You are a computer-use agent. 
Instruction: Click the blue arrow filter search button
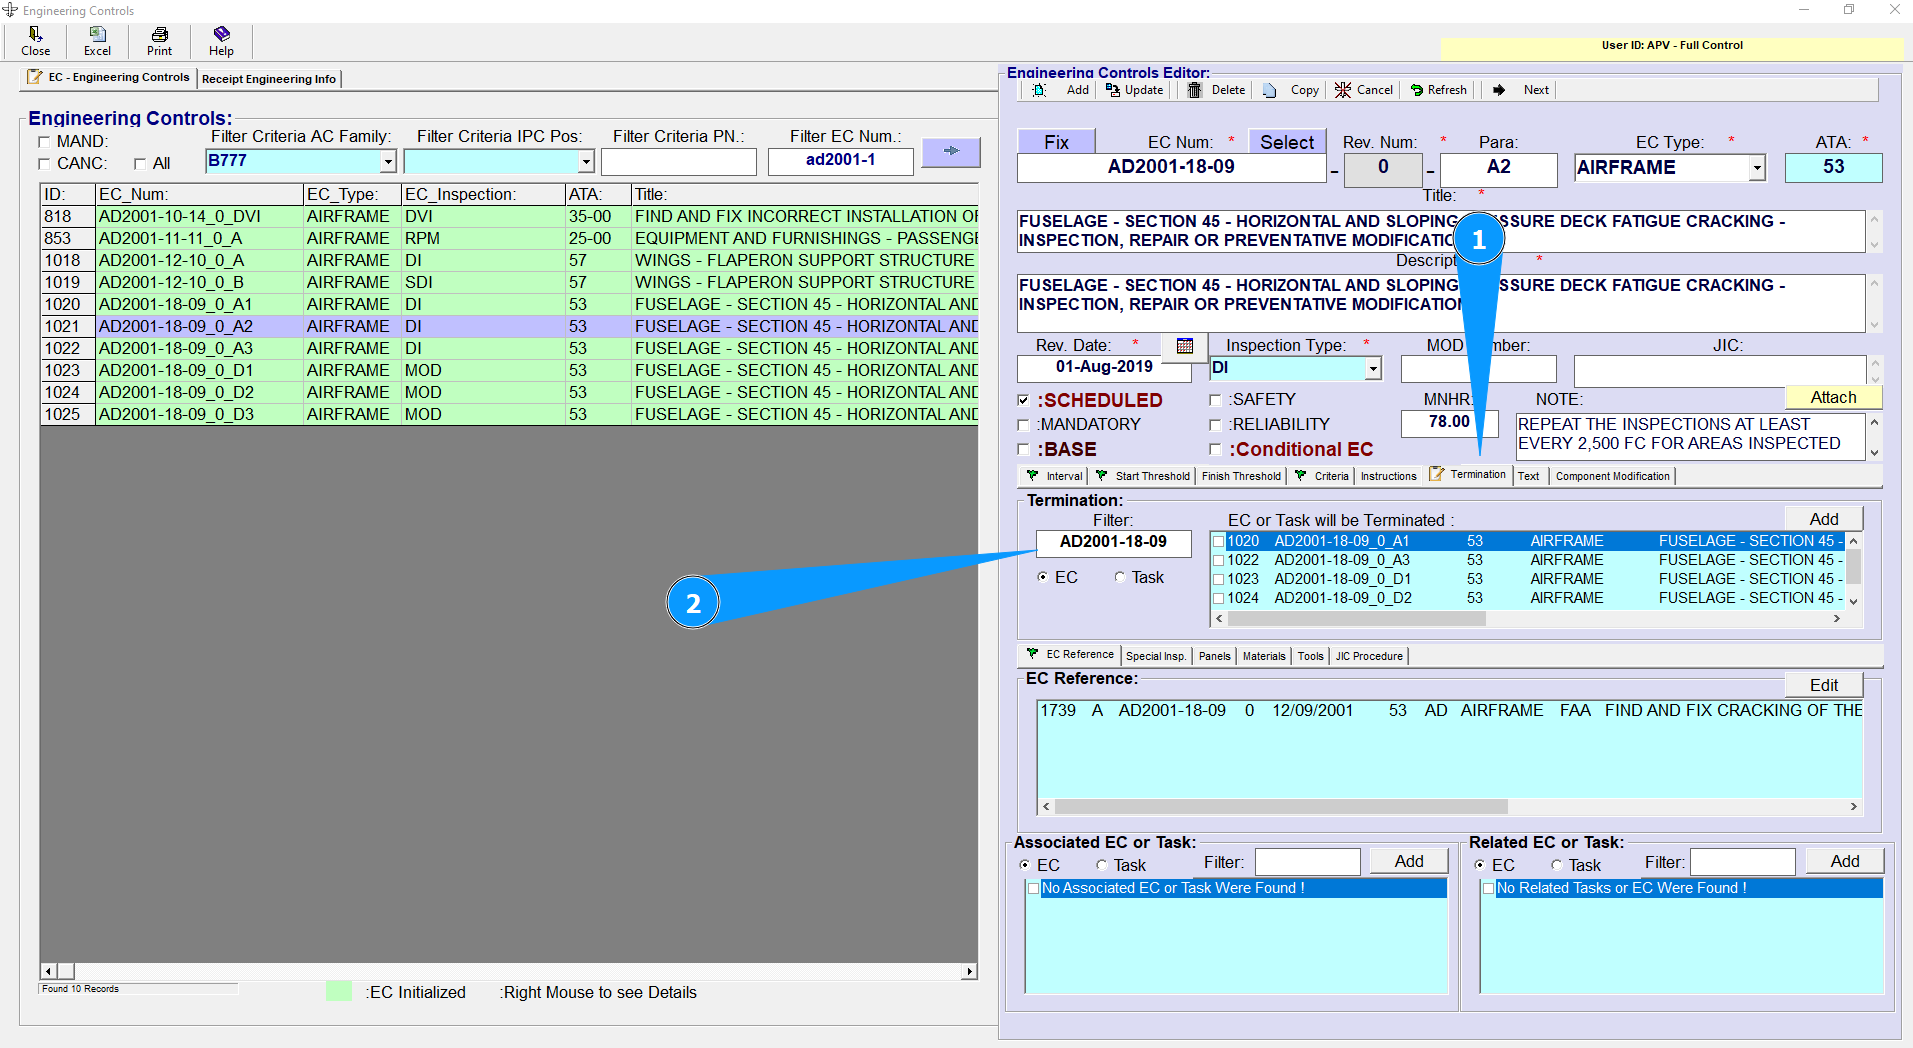[950, 151]
